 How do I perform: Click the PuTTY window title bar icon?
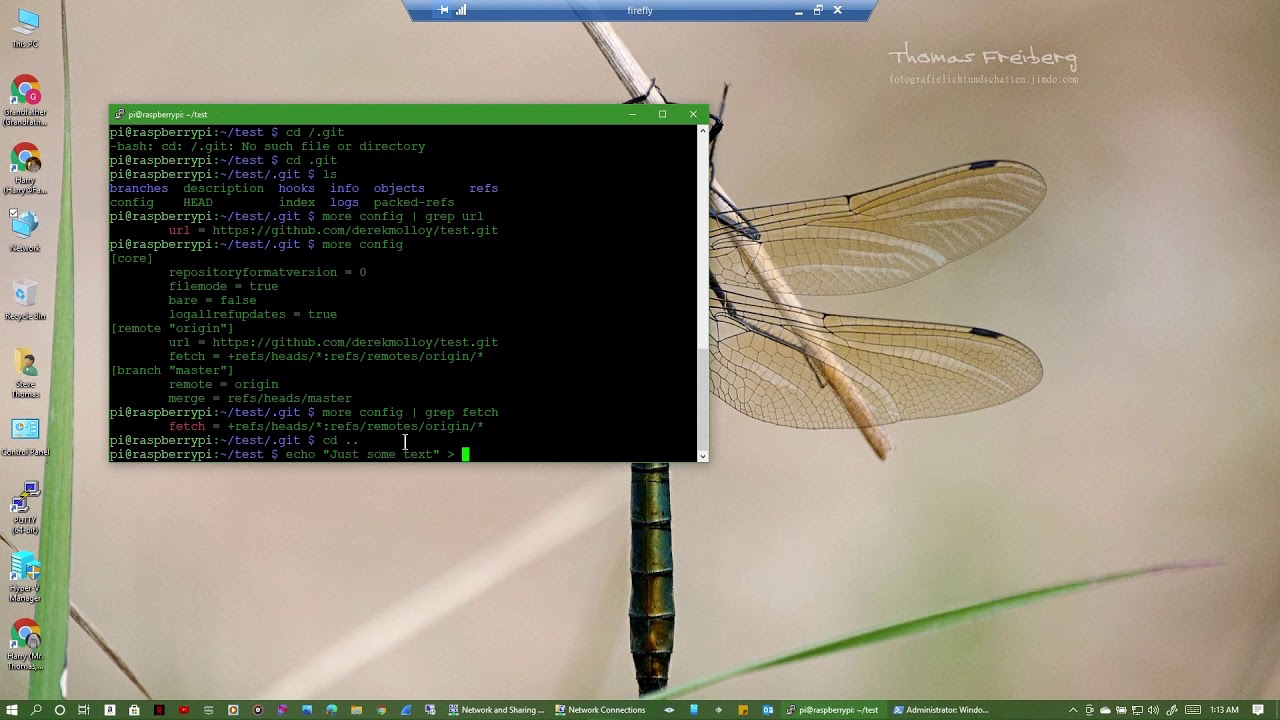pos(119,114)
